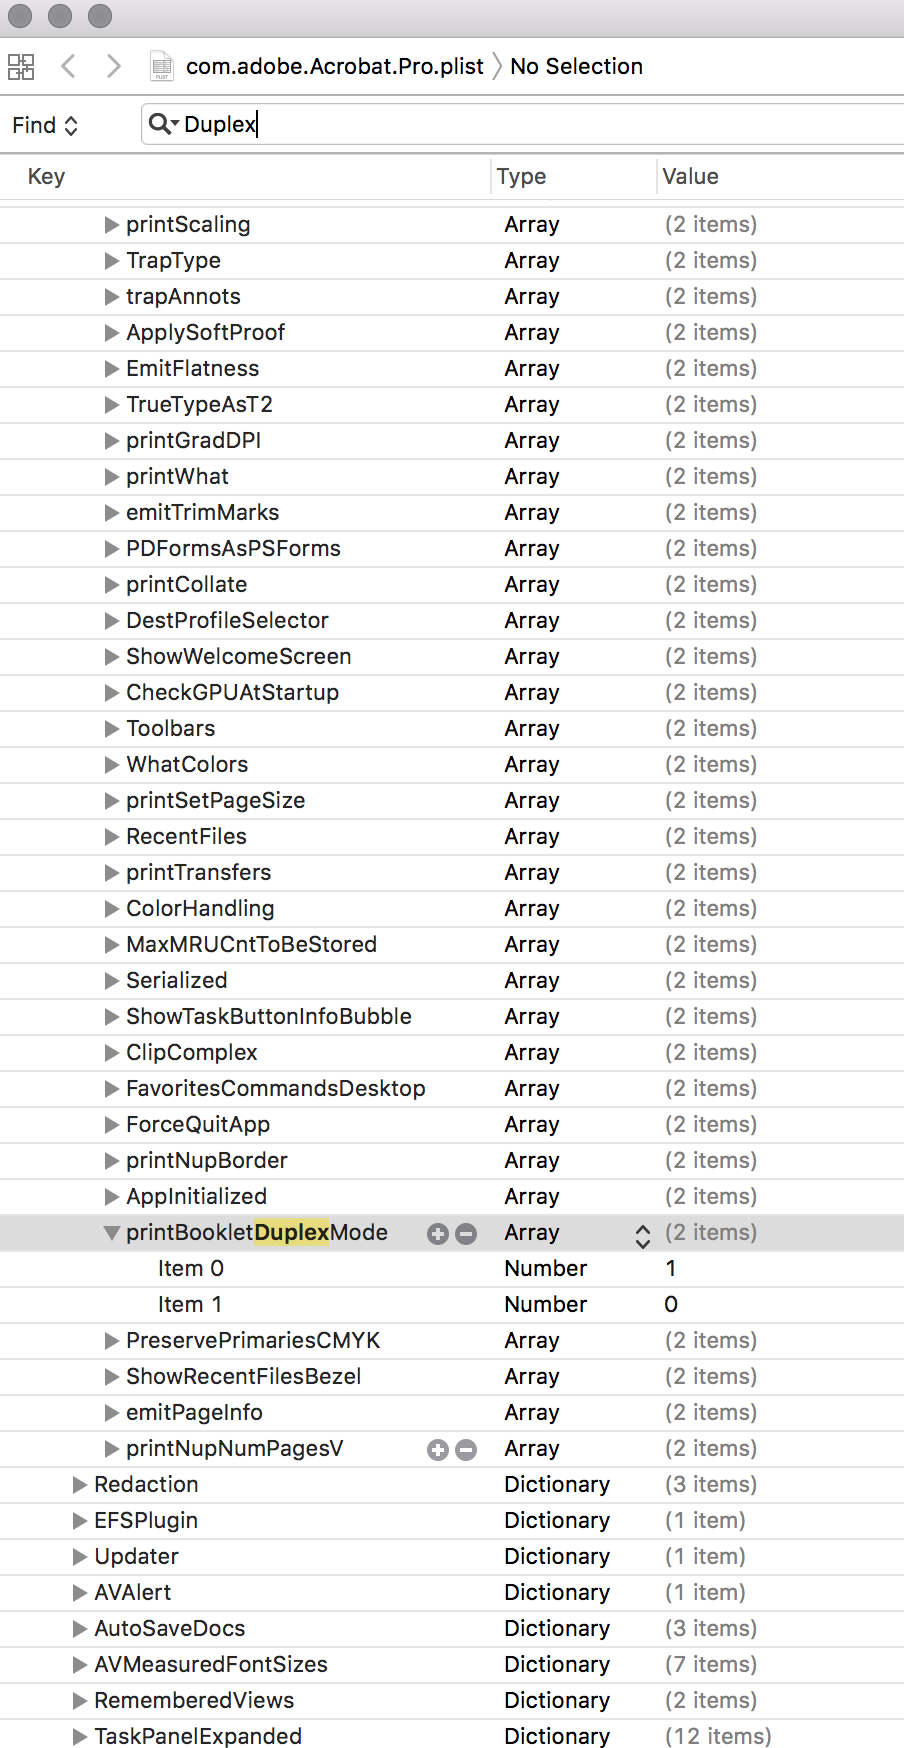Select the EmitFlatness row

coord(452,369)
